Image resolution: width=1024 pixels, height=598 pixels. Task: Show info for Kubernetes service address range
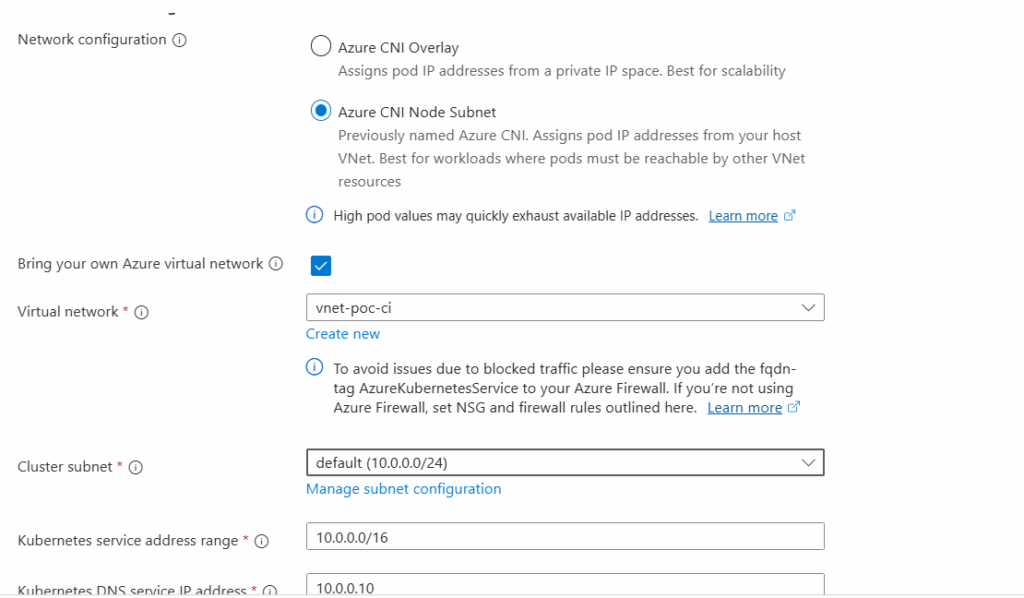[262, 541]
